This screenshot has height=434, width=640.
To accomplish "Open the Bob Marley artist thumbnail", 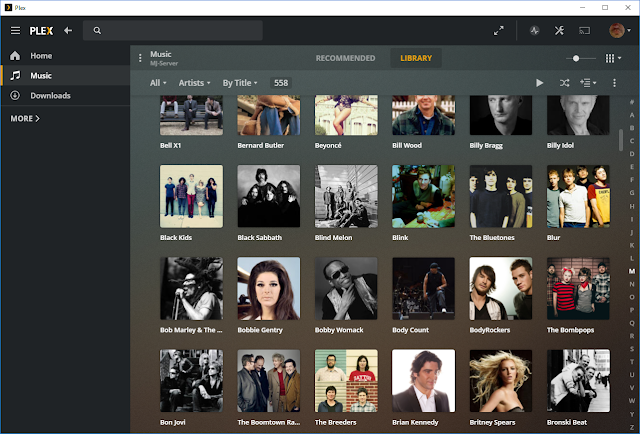I will pyautogui.click(x=191, y=288).
